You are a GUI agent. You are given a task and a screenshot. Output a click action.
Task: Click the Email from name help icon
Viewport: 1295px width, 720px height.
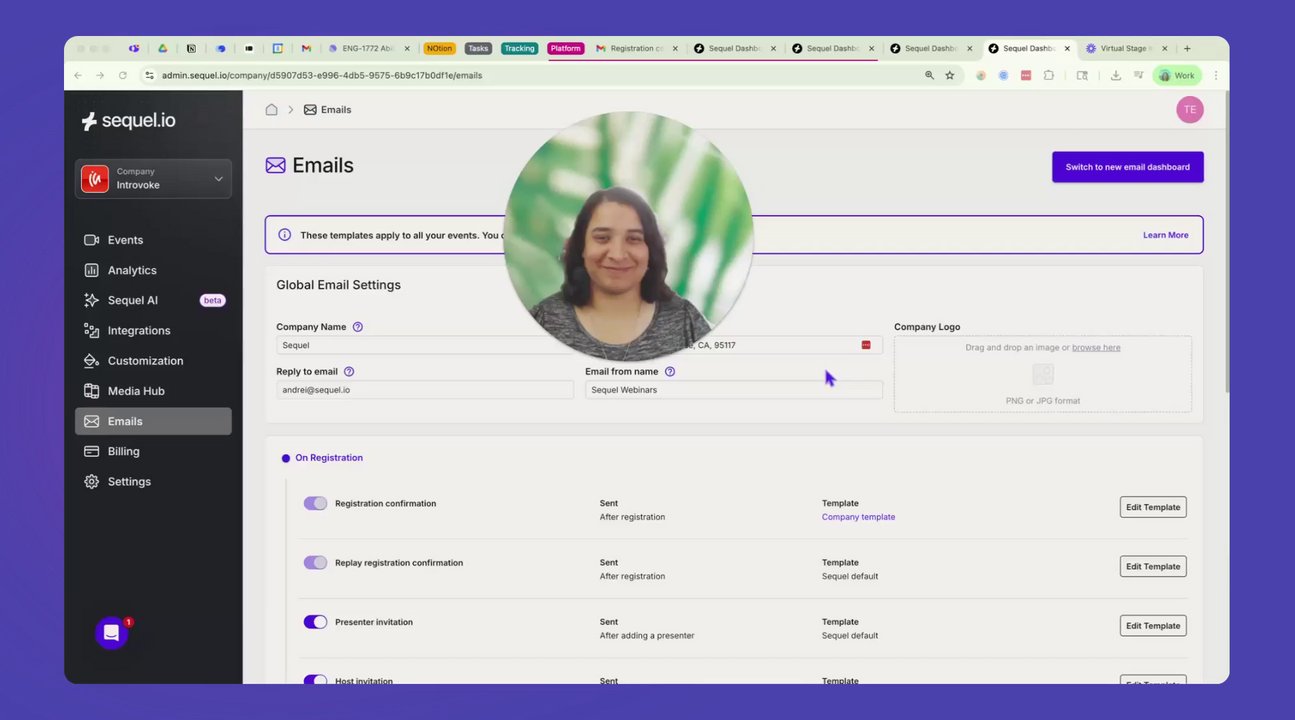(x=670, y=371)
